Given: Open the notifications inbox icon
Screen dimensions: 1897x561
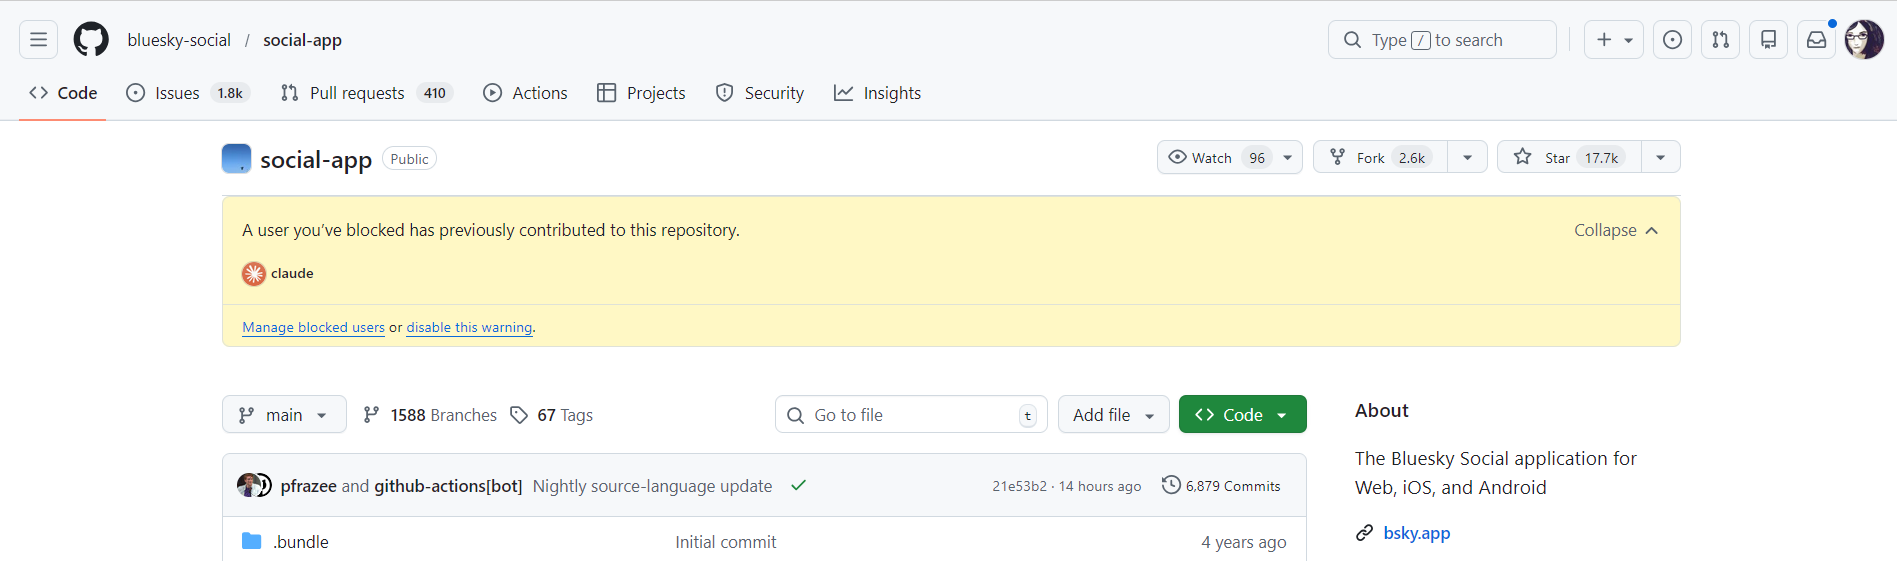Looking at the screenshot, I should coord(1816,40).
